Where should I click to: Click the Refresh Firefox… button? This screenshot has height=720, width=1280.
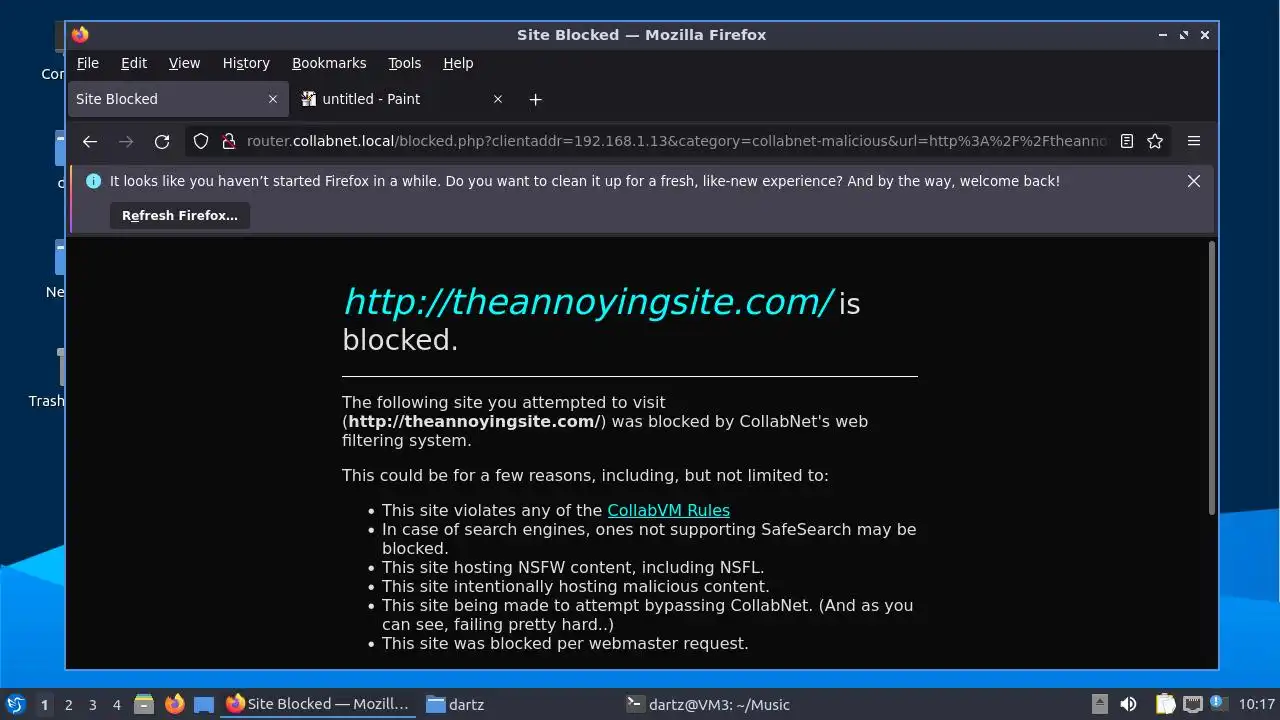[180, 215]
